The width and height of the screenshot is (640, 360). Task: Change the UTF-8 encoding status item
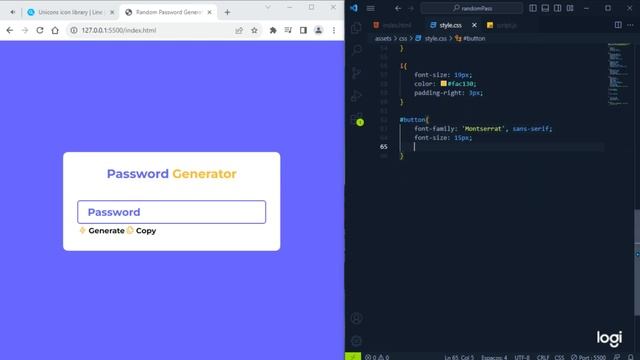522,357
